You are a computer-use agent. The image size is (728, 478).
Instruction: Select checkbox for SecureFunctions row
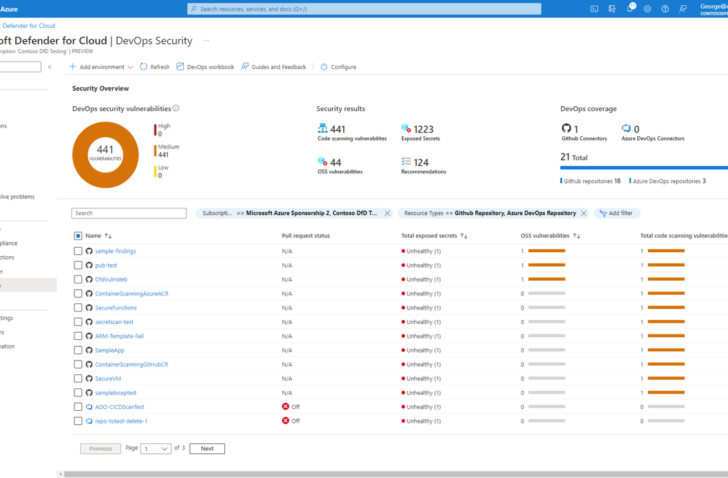(78, 308)
